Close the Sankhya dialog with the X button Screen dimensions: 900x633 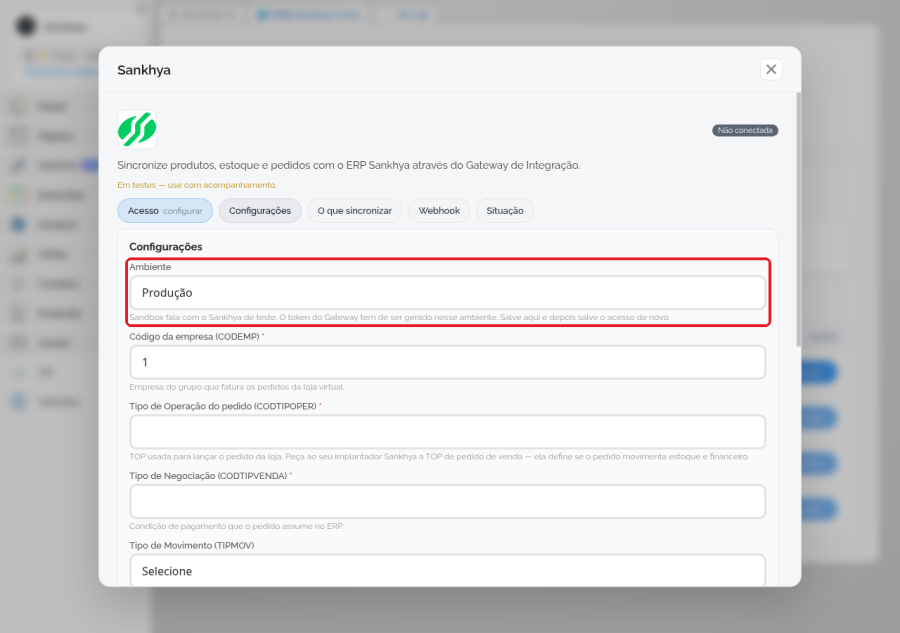(x=771, y=69)
